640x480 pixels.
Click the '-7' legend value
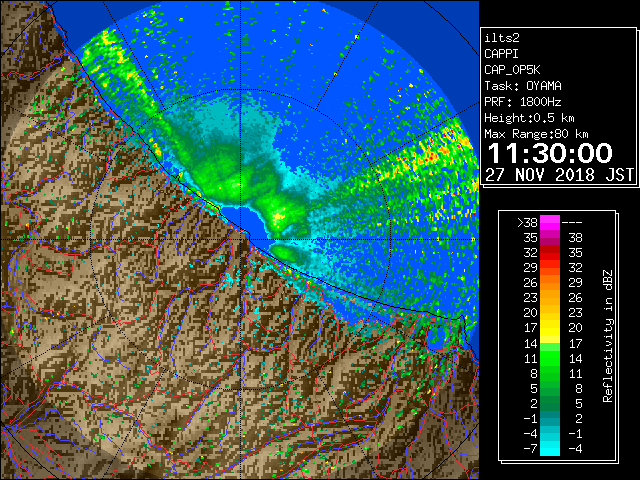530,449
